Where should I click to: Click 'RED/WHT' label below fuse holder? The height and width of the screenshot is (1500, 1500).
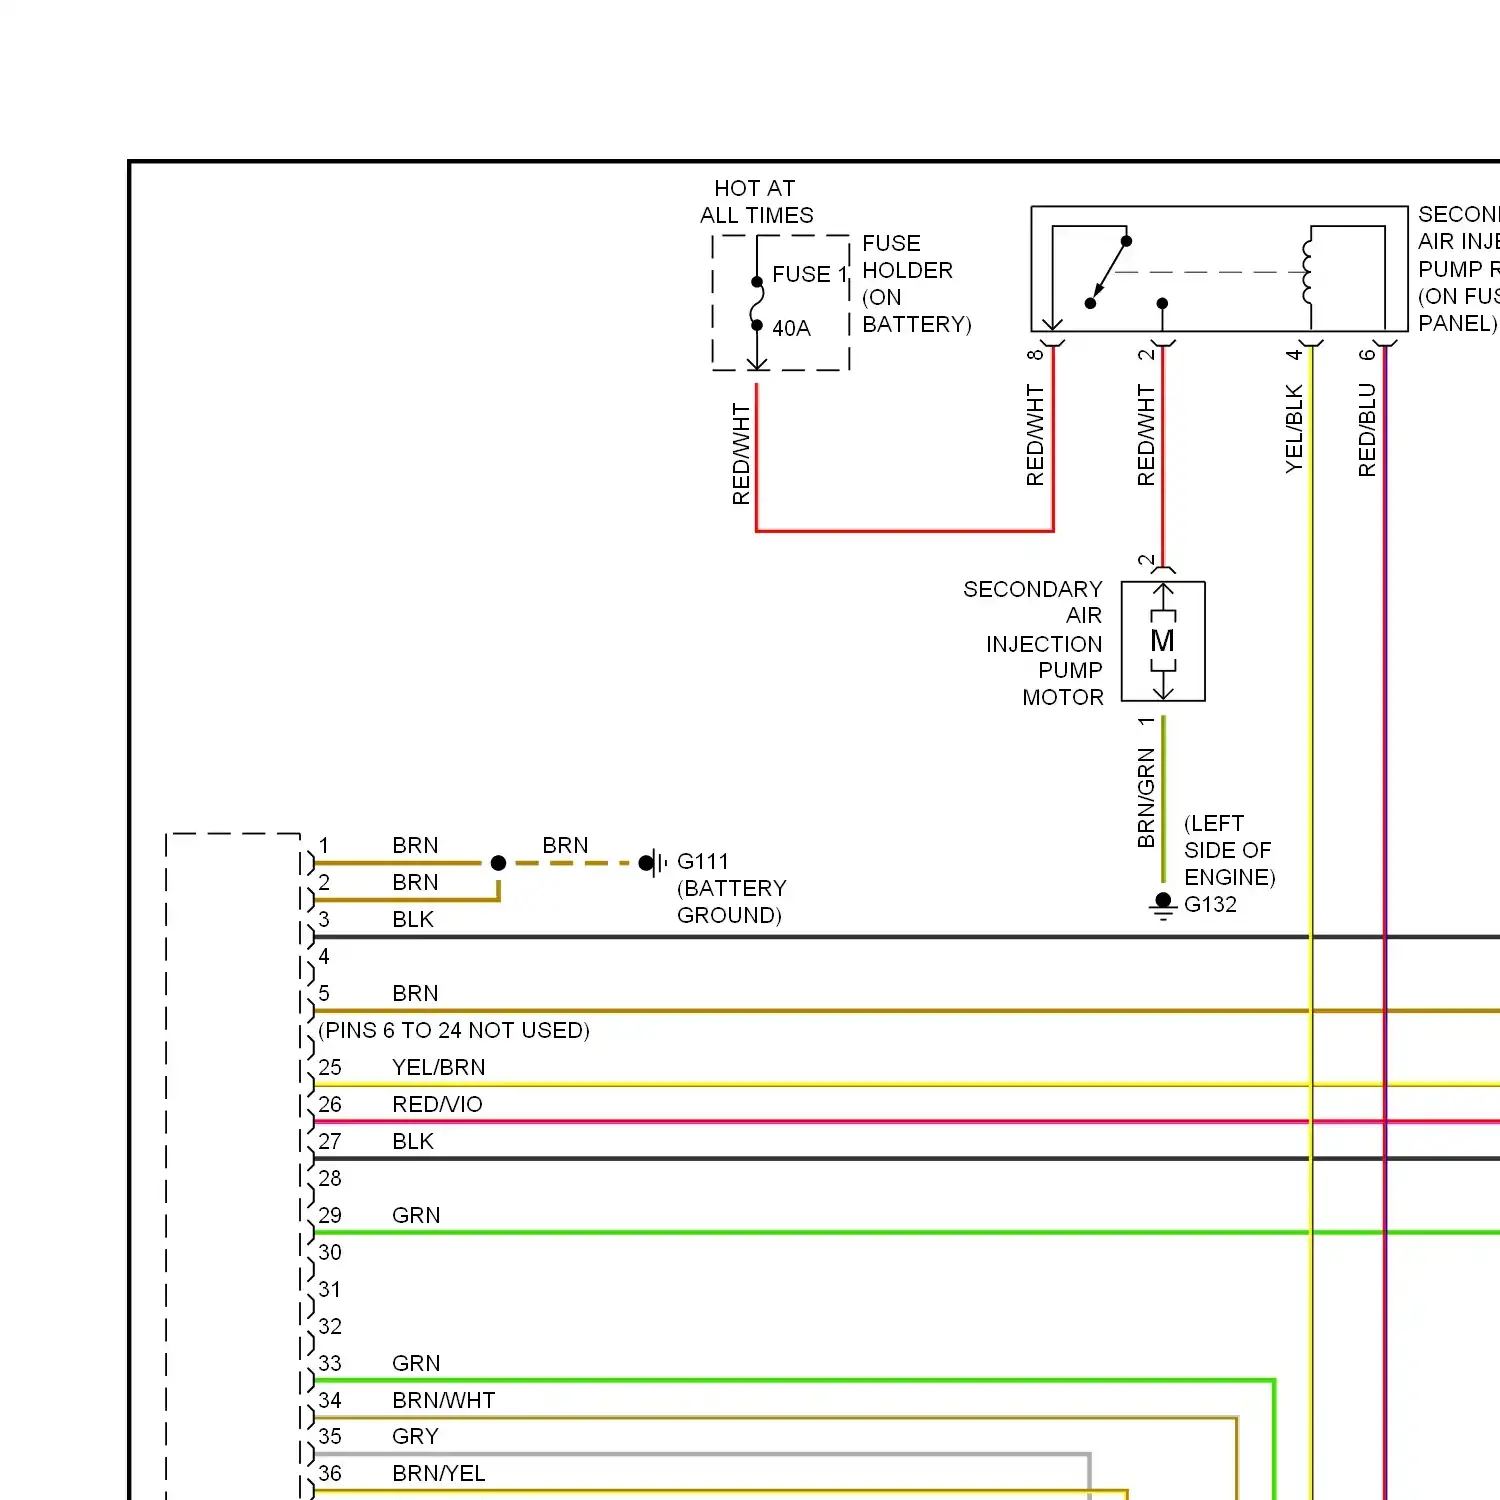coord(741,454)
